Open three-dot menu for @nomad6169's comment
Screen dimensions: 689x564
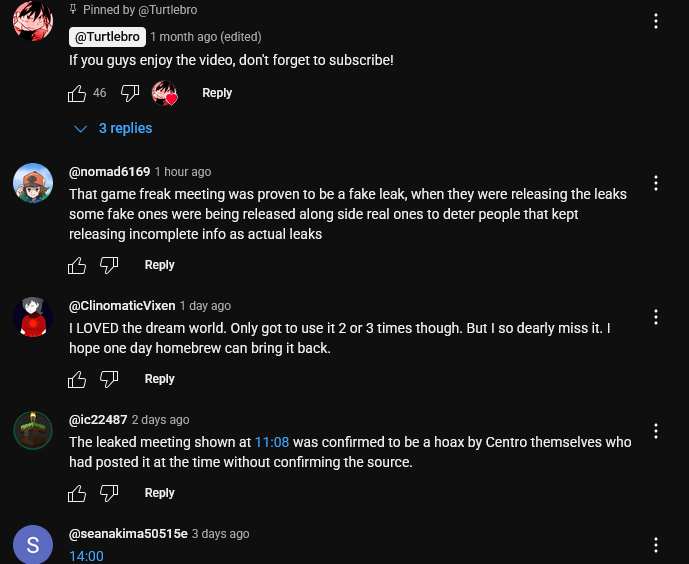(656, 183)
